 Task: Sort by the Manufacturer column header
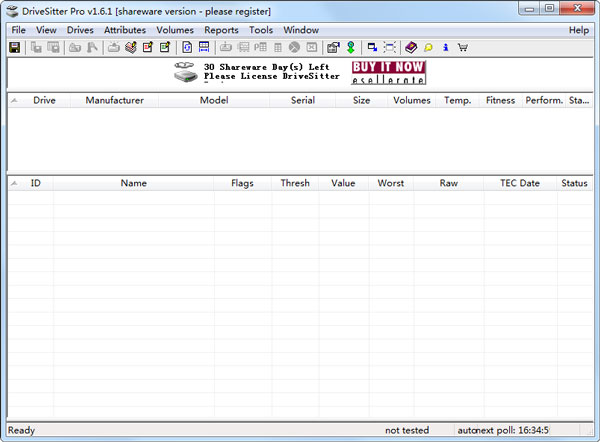[114, 100]
